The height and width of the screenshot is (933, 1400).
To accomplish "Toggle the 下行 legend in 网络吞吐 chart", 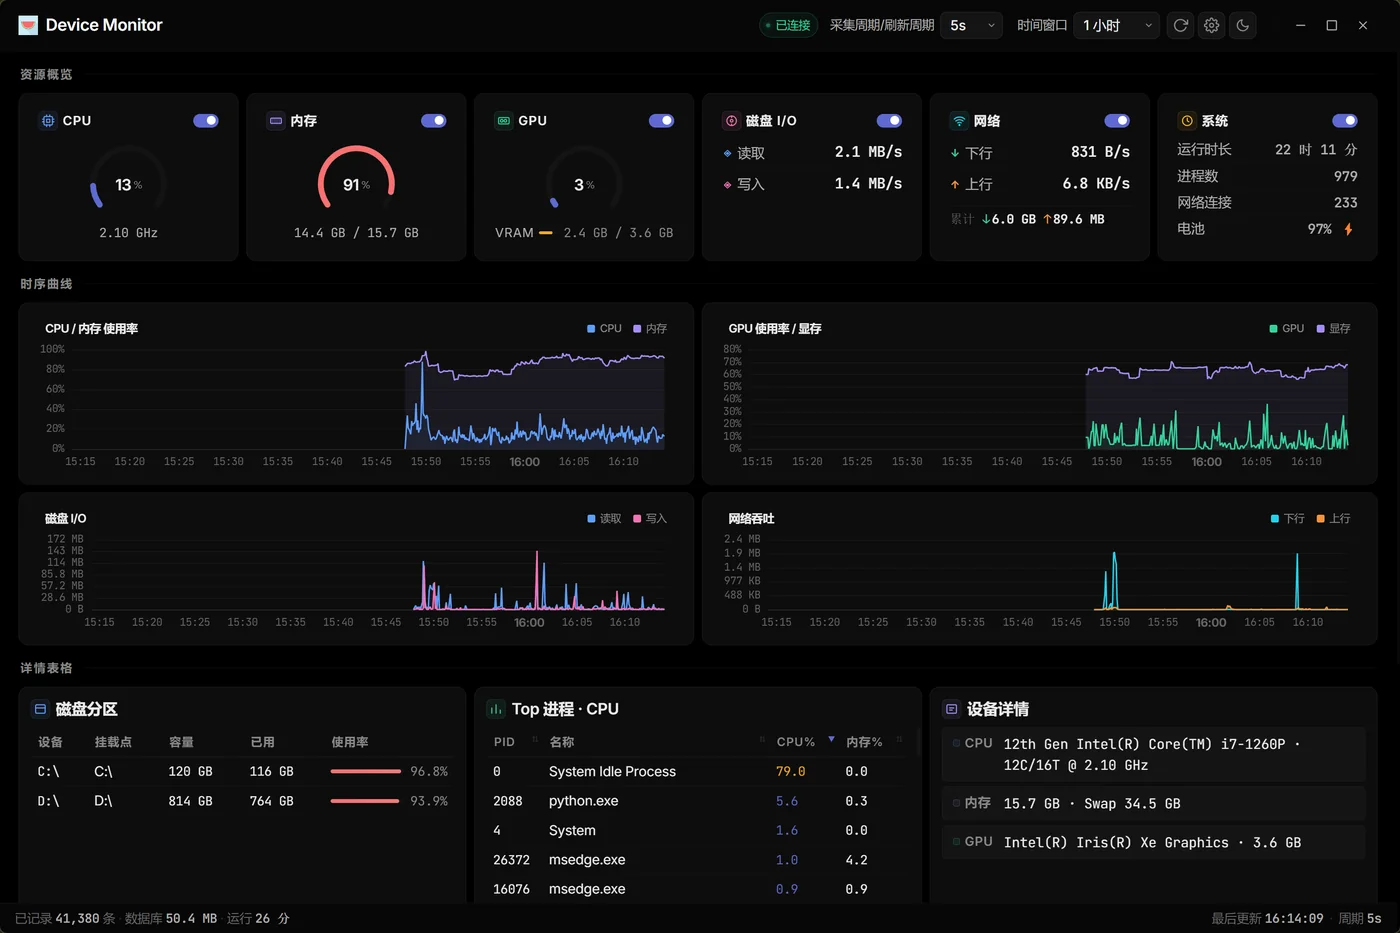I will 1288,519.
